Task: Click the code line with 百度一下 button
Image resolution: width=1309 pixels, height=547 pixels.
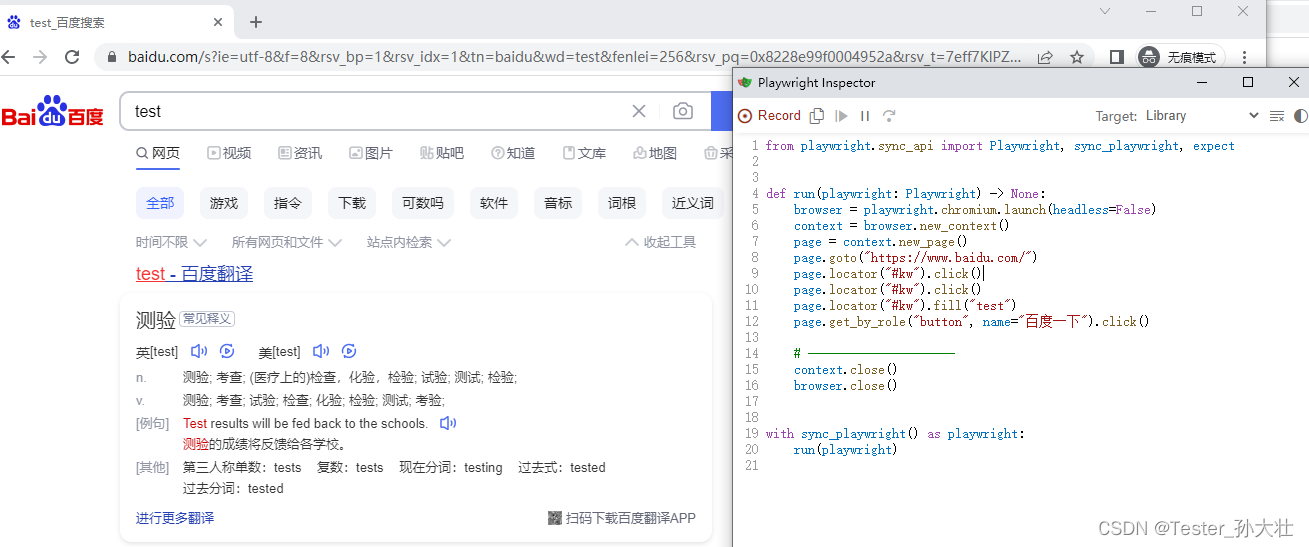Action: click(x=972, y=322)
